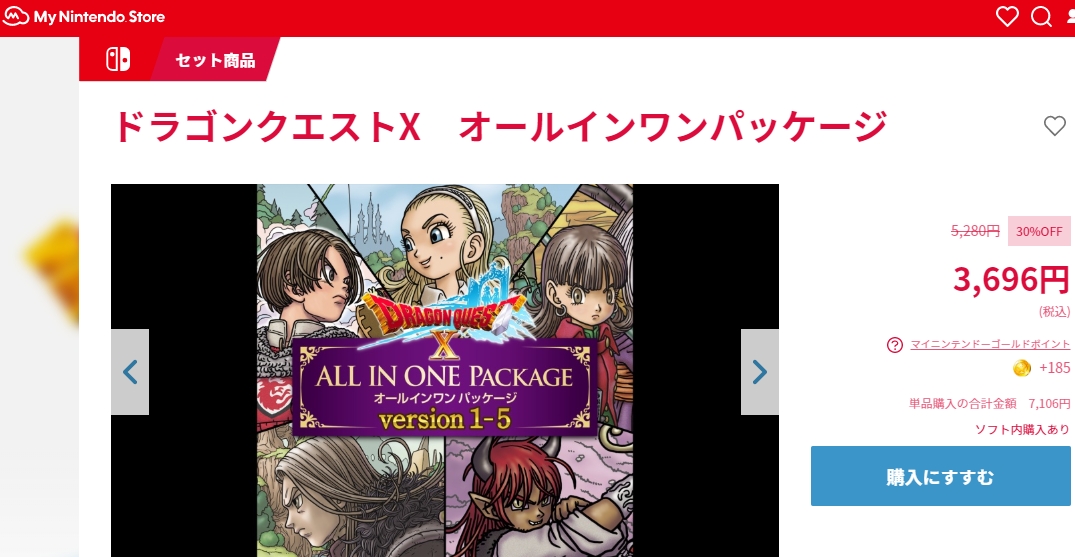This screenshot has height=557, width=1075.
Task: Open the account icon at header edge
Action: click(1070, 16)
